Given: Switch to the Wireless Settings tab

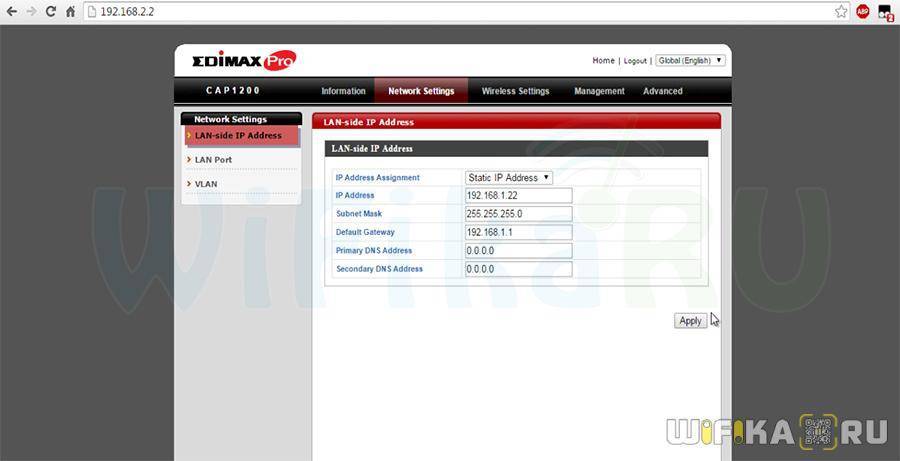Looking at the screenshot, I should [515, 91].
